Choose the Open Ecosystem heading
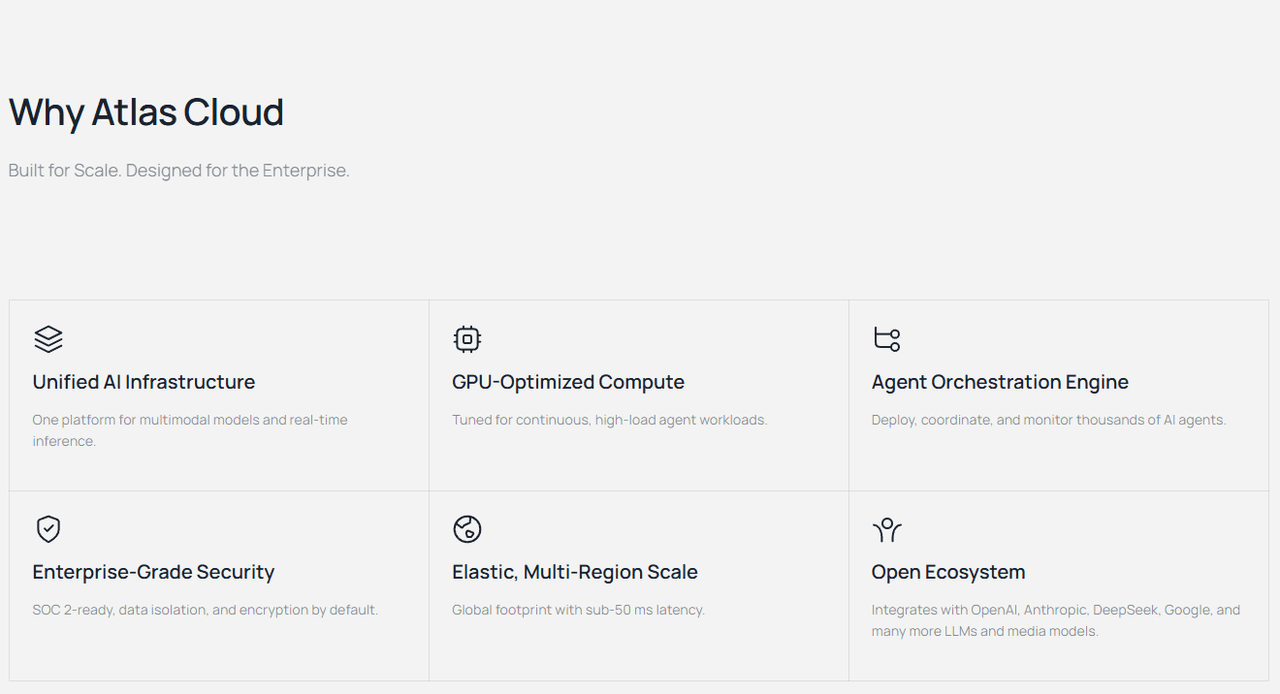The width and height of the screenshot is (1280, 694). point(948,572)
